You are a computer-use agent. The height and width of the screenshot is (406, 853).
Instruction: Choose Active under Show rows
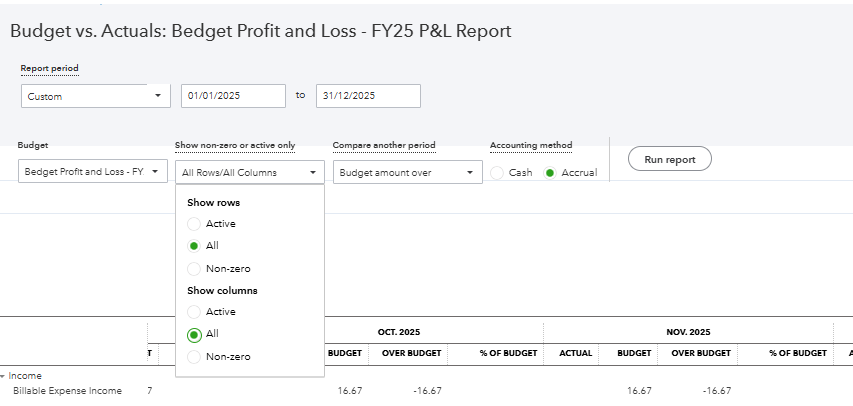pos(195,224)
